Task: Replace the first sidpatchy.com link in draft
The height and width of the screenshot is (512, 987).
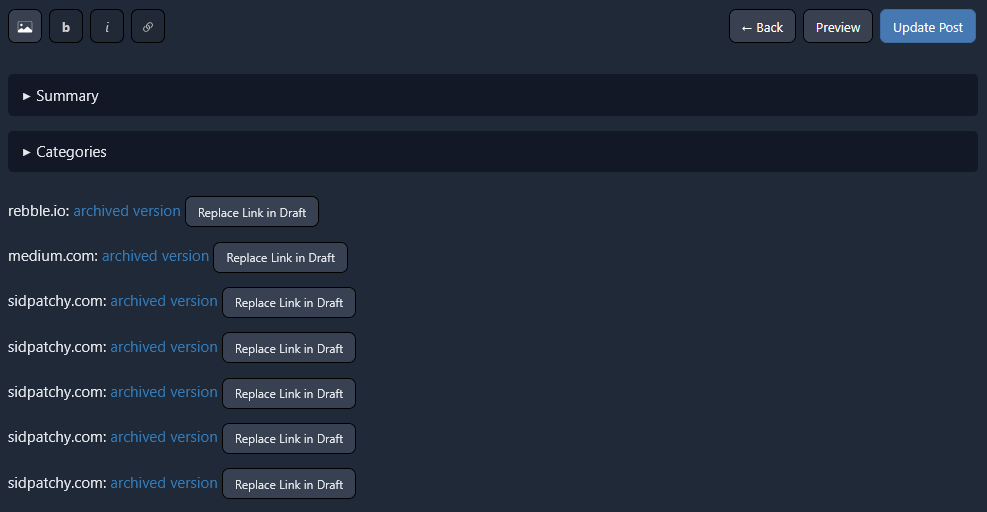Action: pyautogui.click(x=289, y=303)
